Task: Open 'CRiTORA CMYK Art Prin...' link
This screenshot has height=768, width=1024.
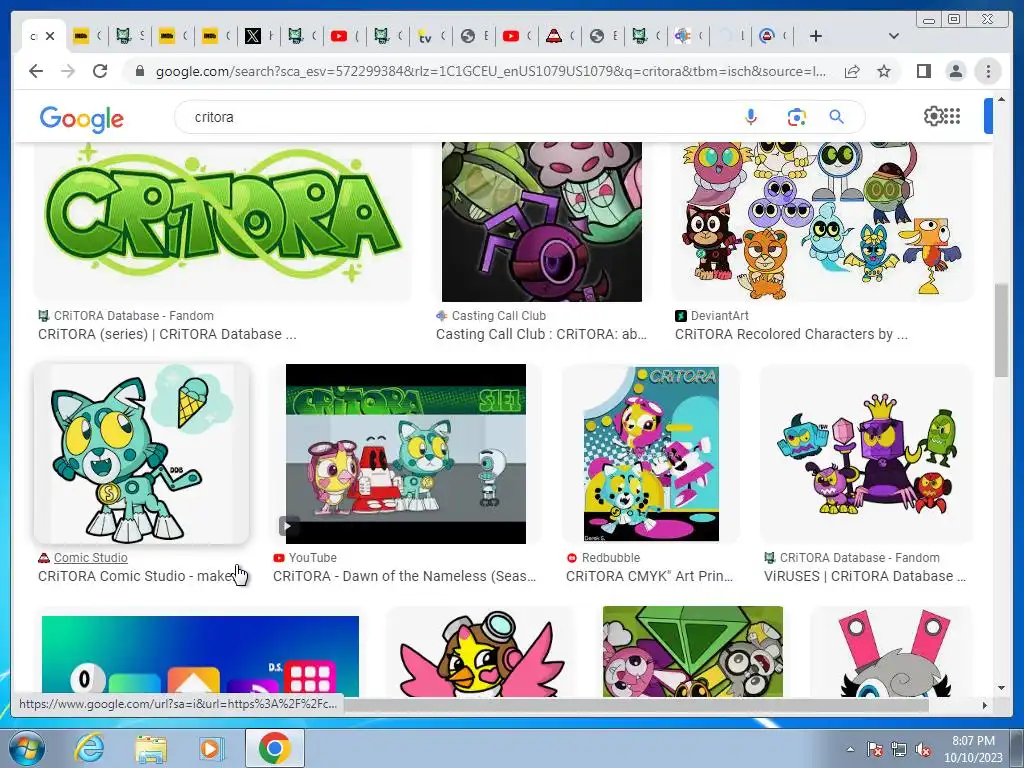Action: (x=650, y=577)
